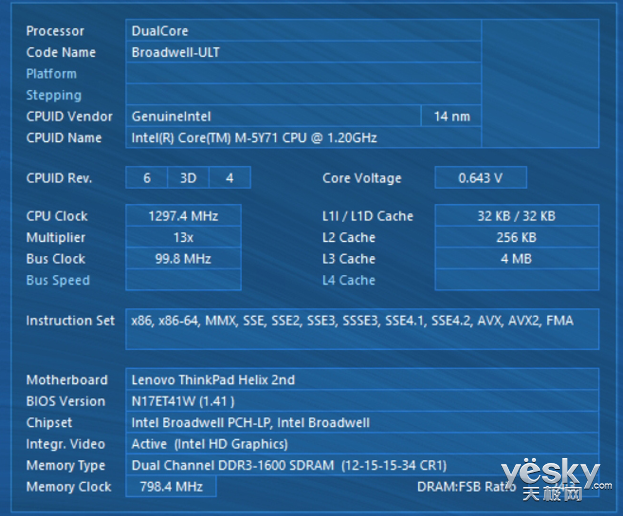
Task: Select the Processor value "DualCore"
Action: [x=304, y=31]
